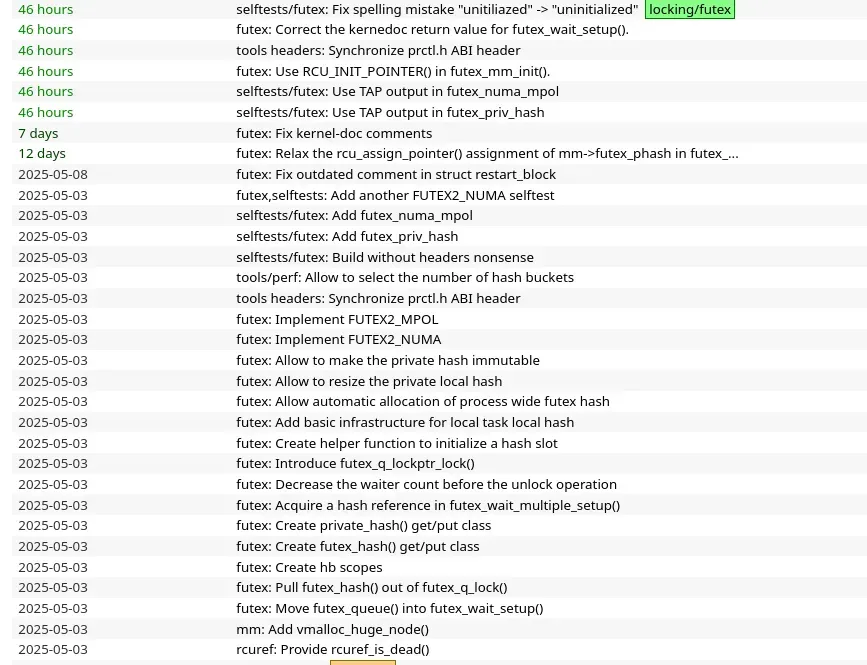Viewport: 867px width, 665px height.
Task: Open commit Use TAP output in futex_priv_hash
Action: pos(390,113)
